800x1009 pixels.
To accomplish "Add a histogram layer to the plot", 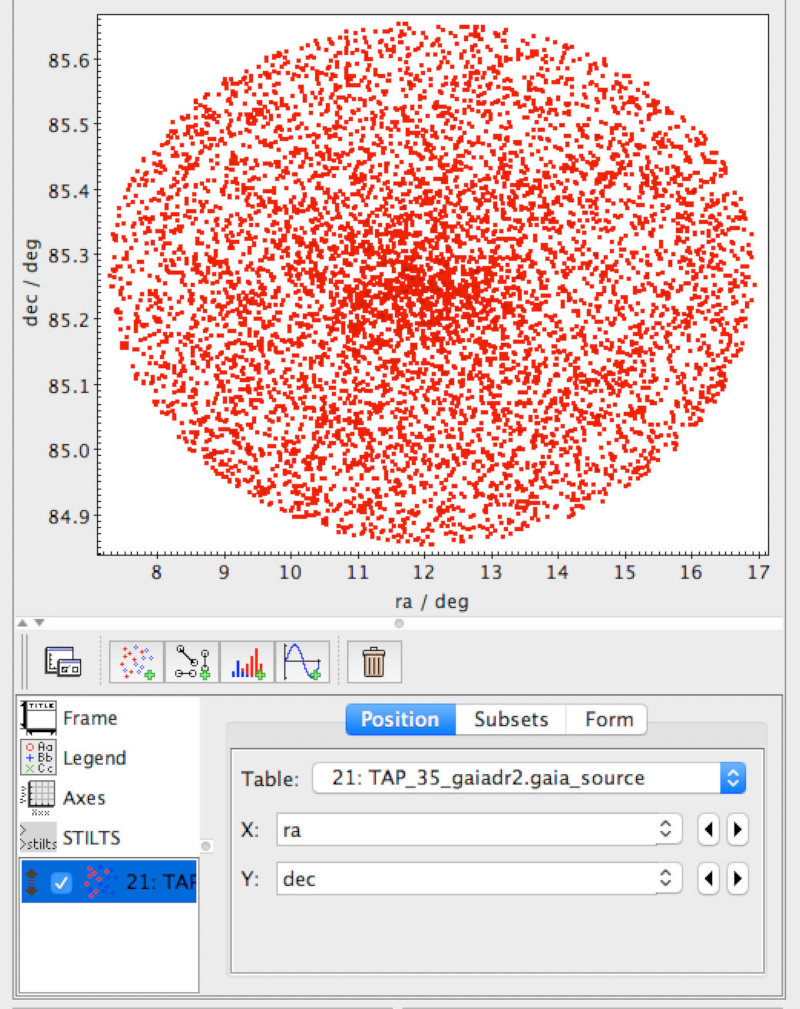I will (x=247, y=661).
